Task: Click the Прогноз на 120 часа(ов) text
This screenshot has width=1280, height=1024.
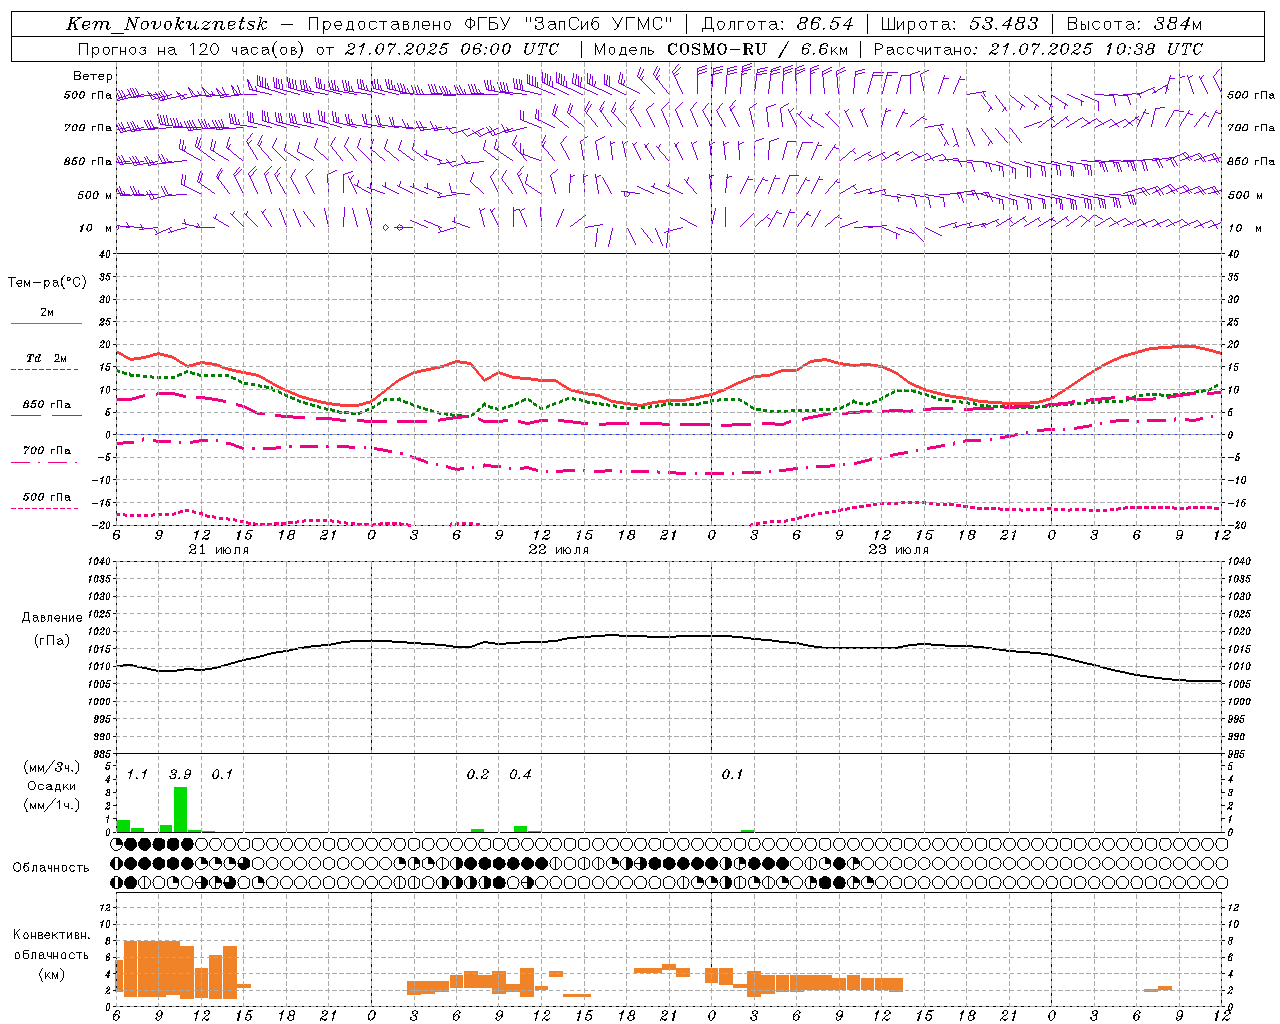Action: click(191, 49)
